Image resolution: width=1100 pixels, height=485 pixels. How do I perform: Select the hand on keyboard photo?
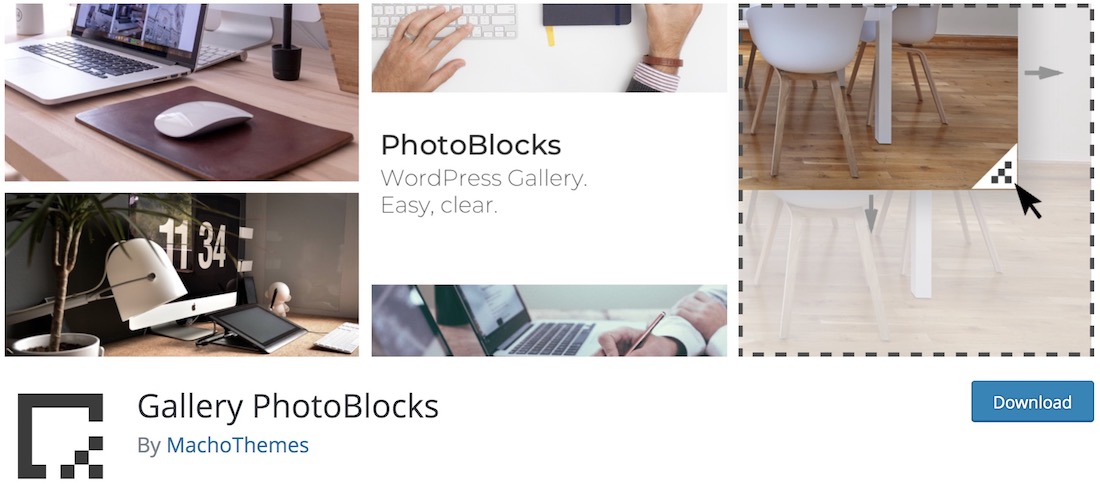[549, 48]
